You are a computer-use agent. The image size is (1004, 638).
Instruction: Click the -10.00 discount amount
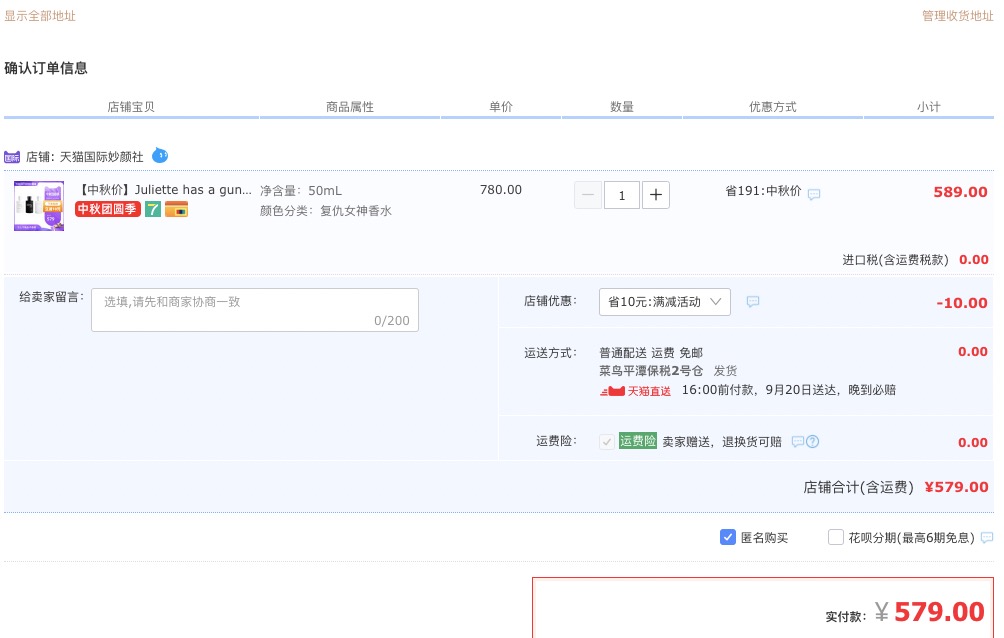(962, 303)
